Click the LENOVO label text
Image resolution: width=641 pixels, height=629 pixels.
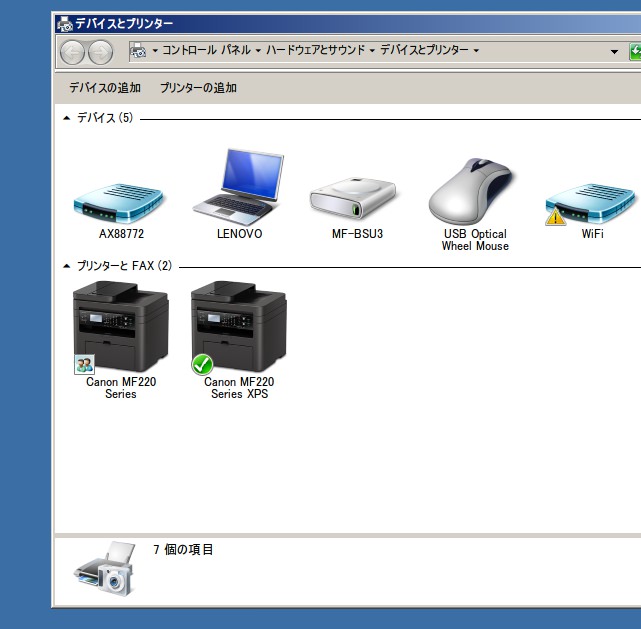240,234
